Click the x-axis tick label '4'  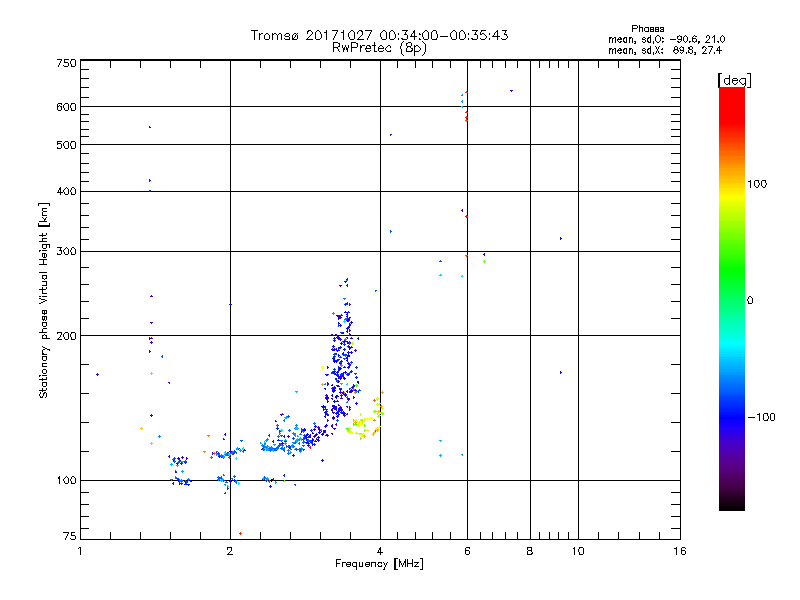[x=380, y=551]
